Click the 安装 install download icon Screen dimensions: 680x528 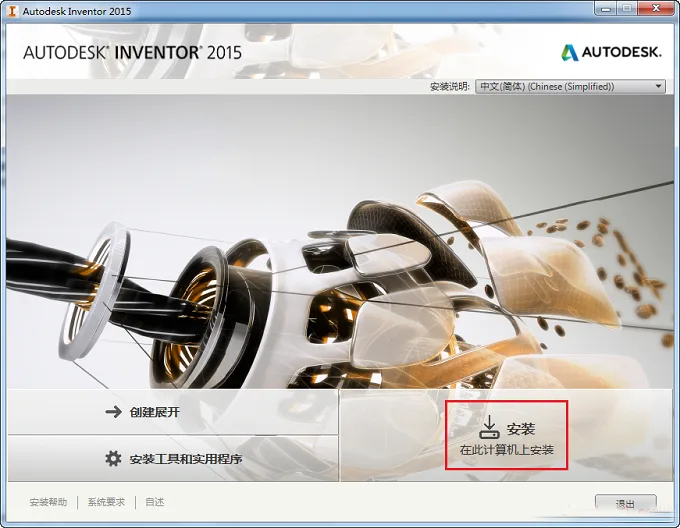(x=489, y=427)
